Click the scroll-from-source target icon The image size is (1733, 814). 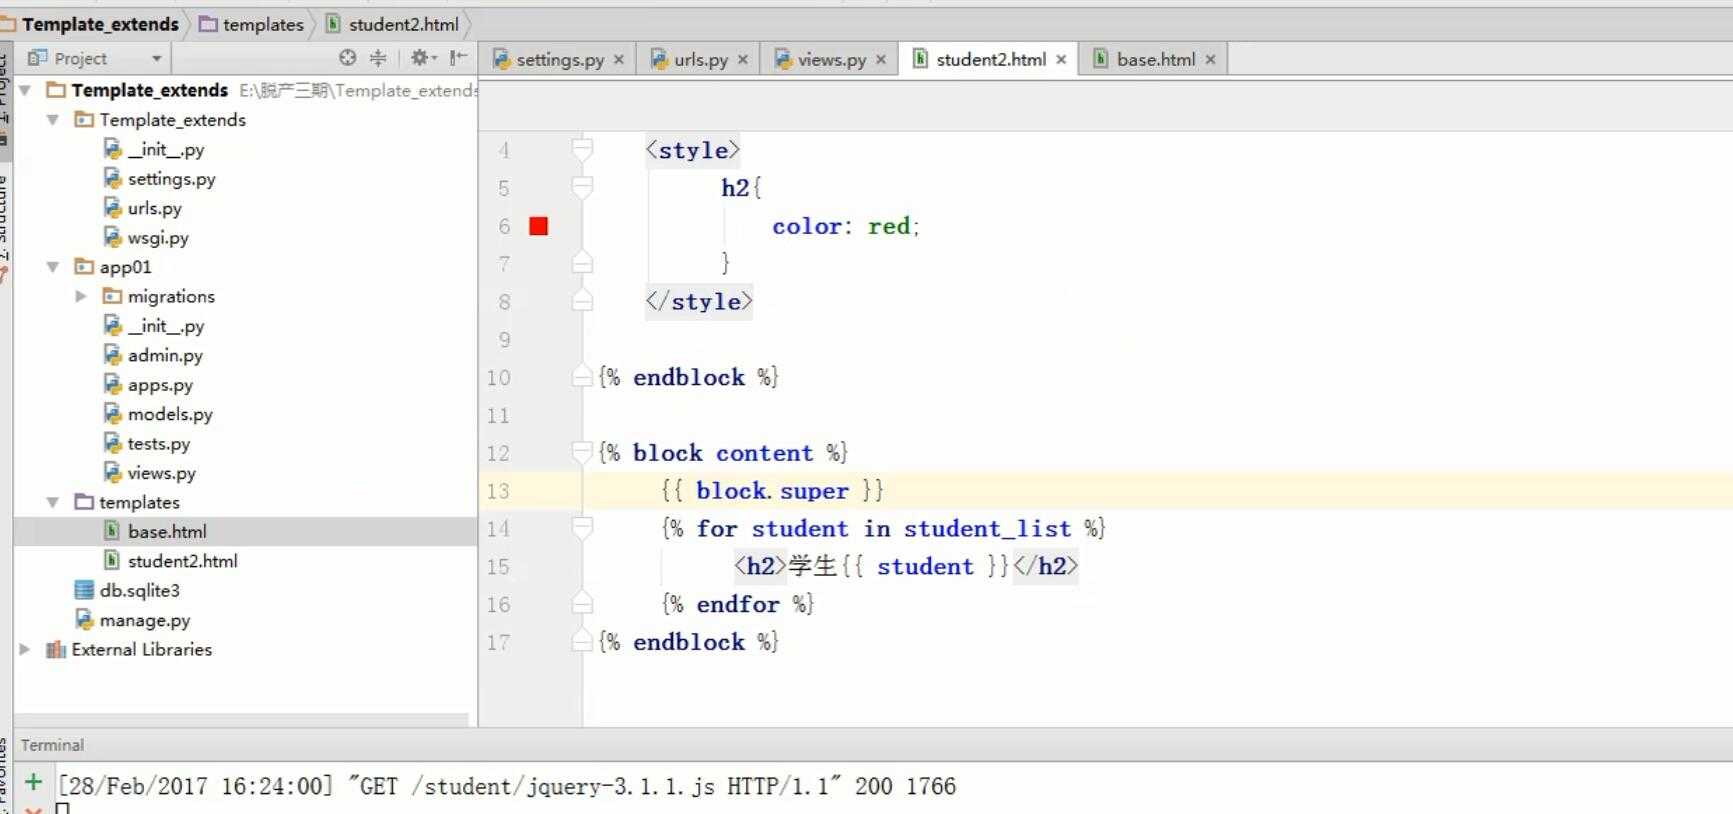pyautogui.click(x=347, y=58)
